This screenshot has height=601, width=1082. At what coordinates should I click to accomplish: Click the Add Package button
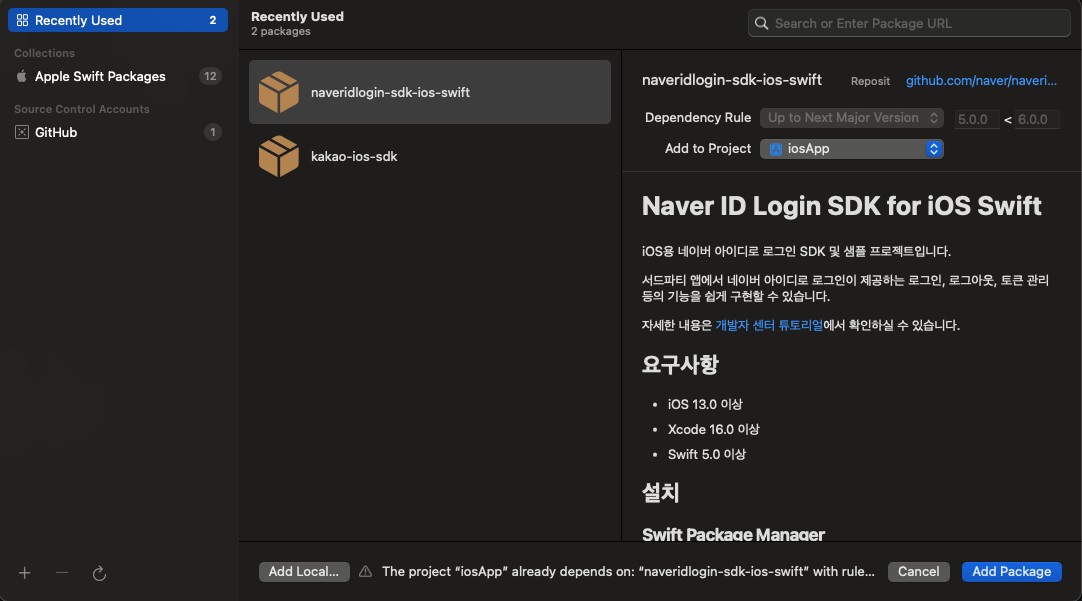point(1012,572)
